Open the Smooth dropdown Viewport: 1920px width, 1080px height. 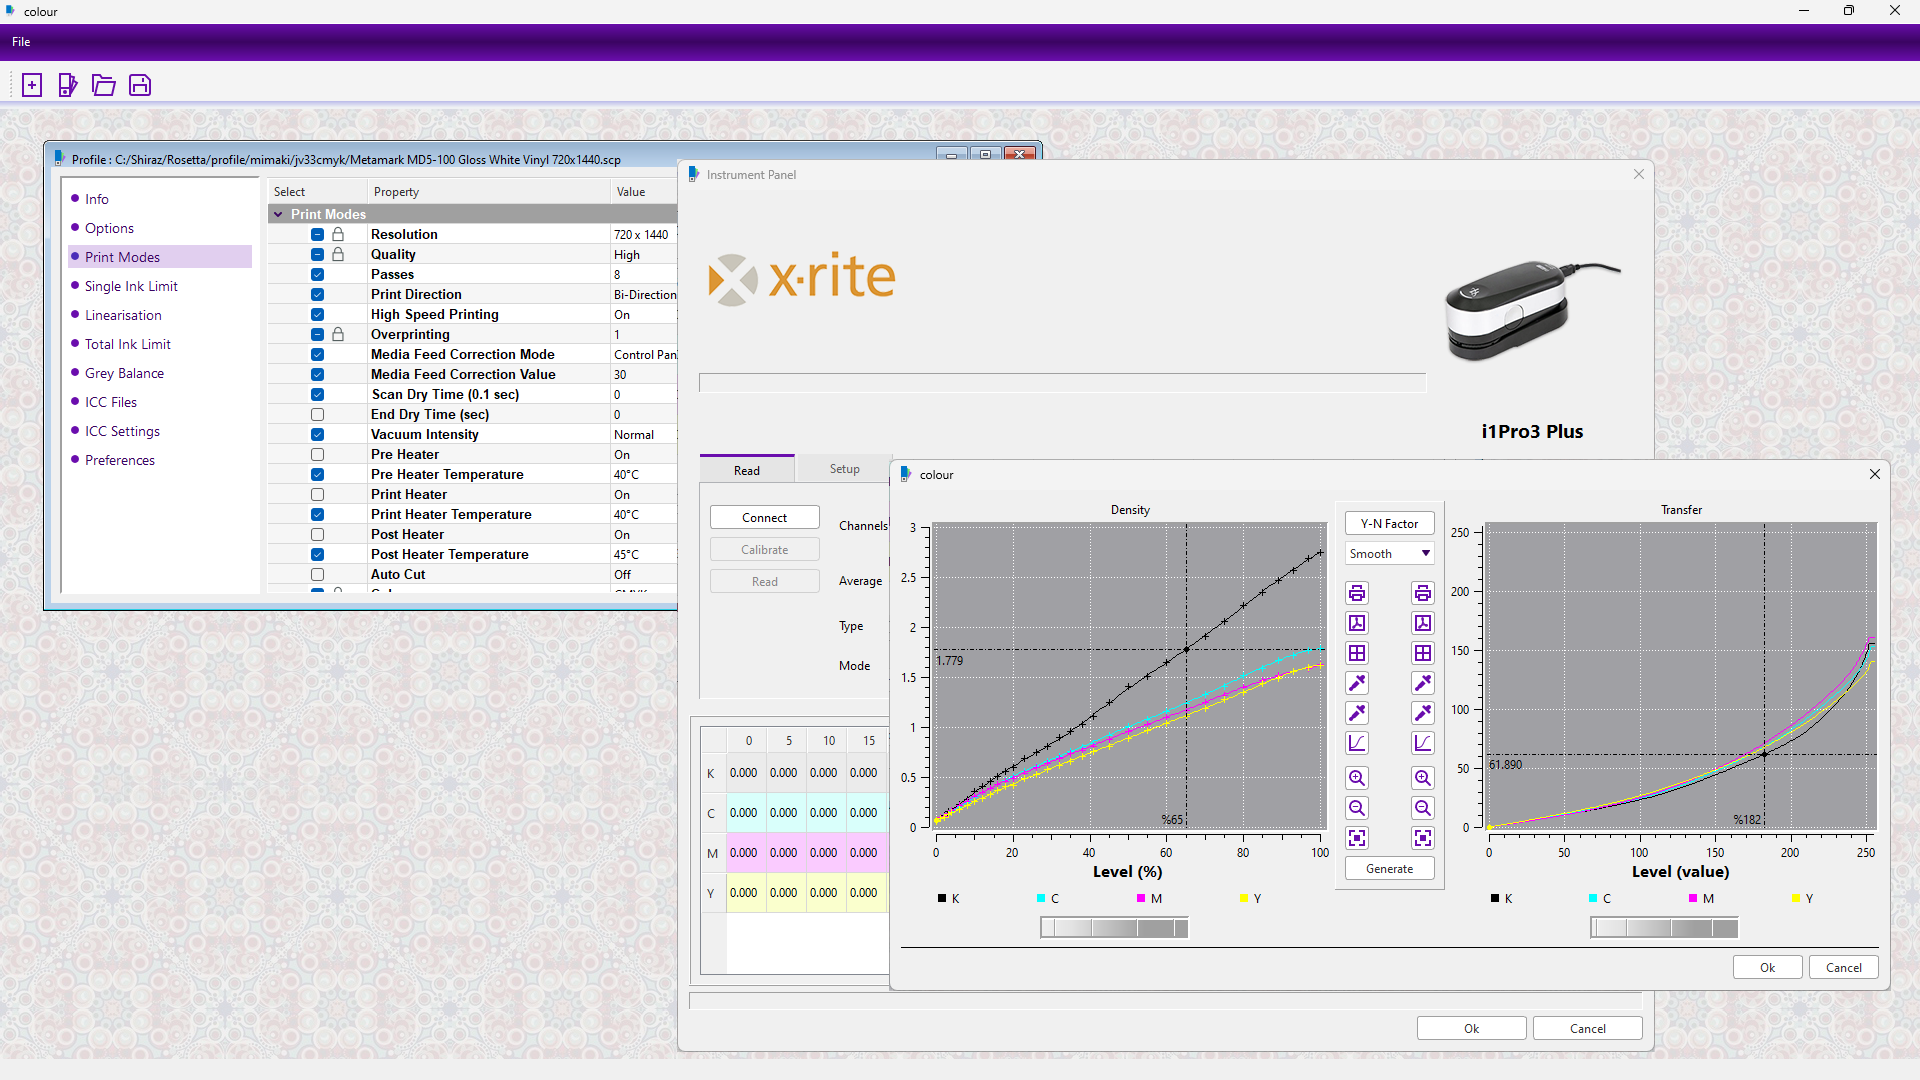pyautogui.click(x=1389, y=553)
